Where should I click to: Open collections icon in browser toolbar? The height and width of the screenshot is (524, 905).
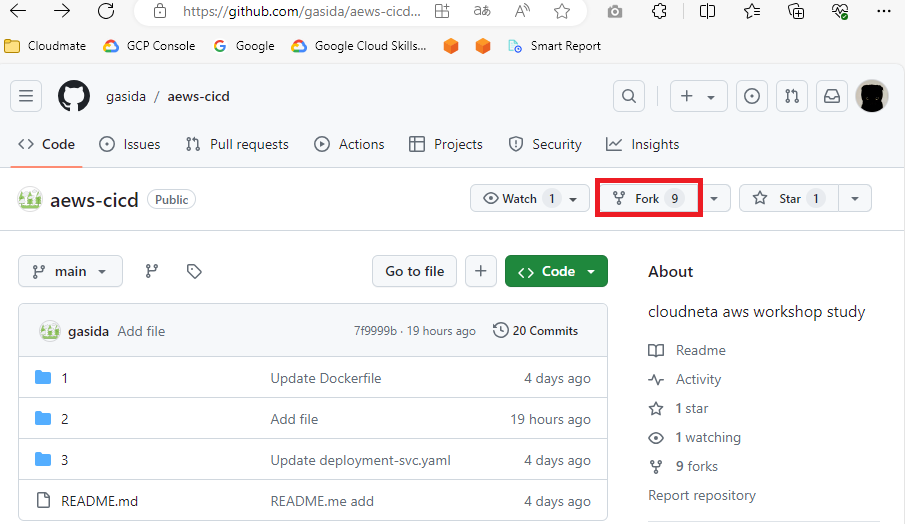pos(796,11)
